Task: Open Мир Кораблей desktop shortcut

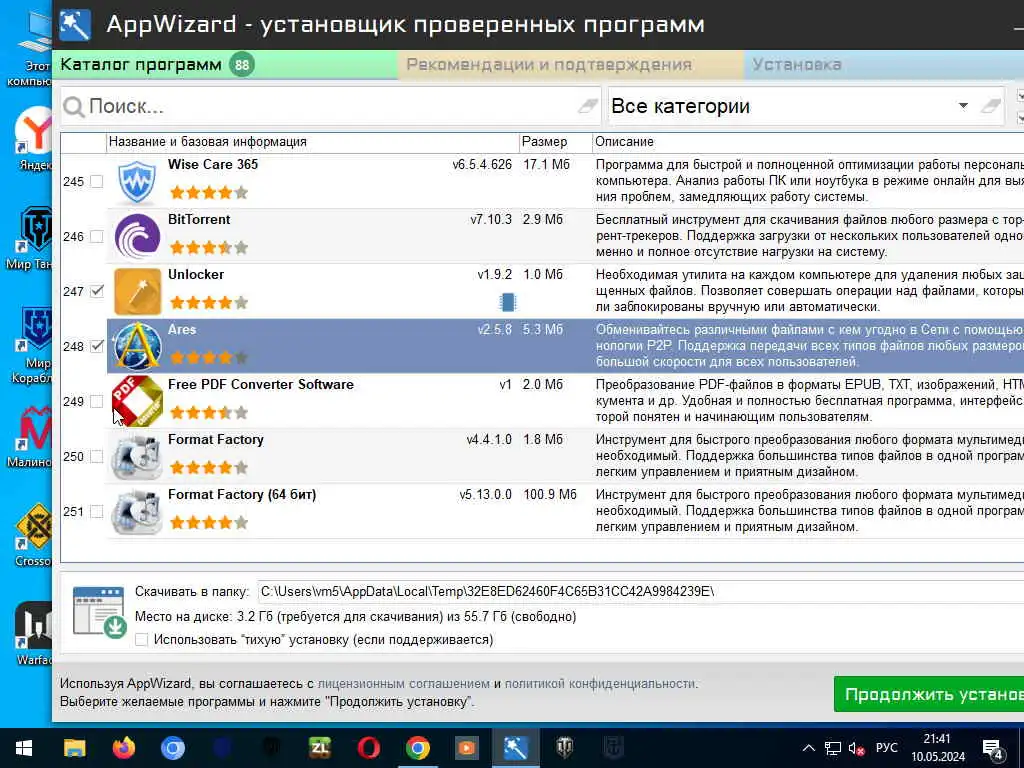Action: pyautogui.click(x=33, y=346)
